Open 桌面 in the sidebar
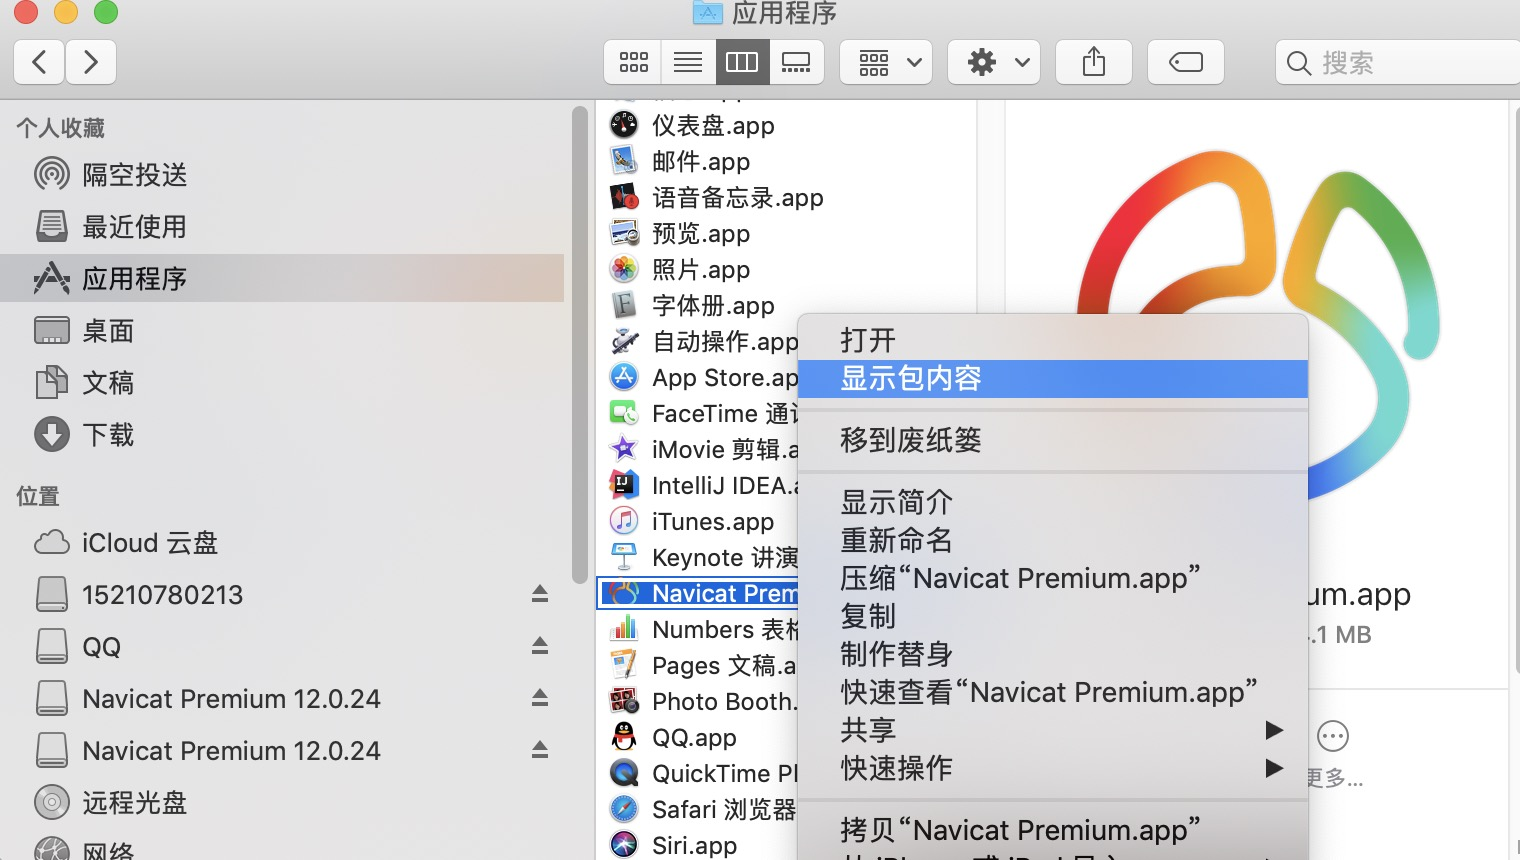Image resolution: width=1520 pixels, height=860 pixels. pyautogui.click(x=283, y=331)
